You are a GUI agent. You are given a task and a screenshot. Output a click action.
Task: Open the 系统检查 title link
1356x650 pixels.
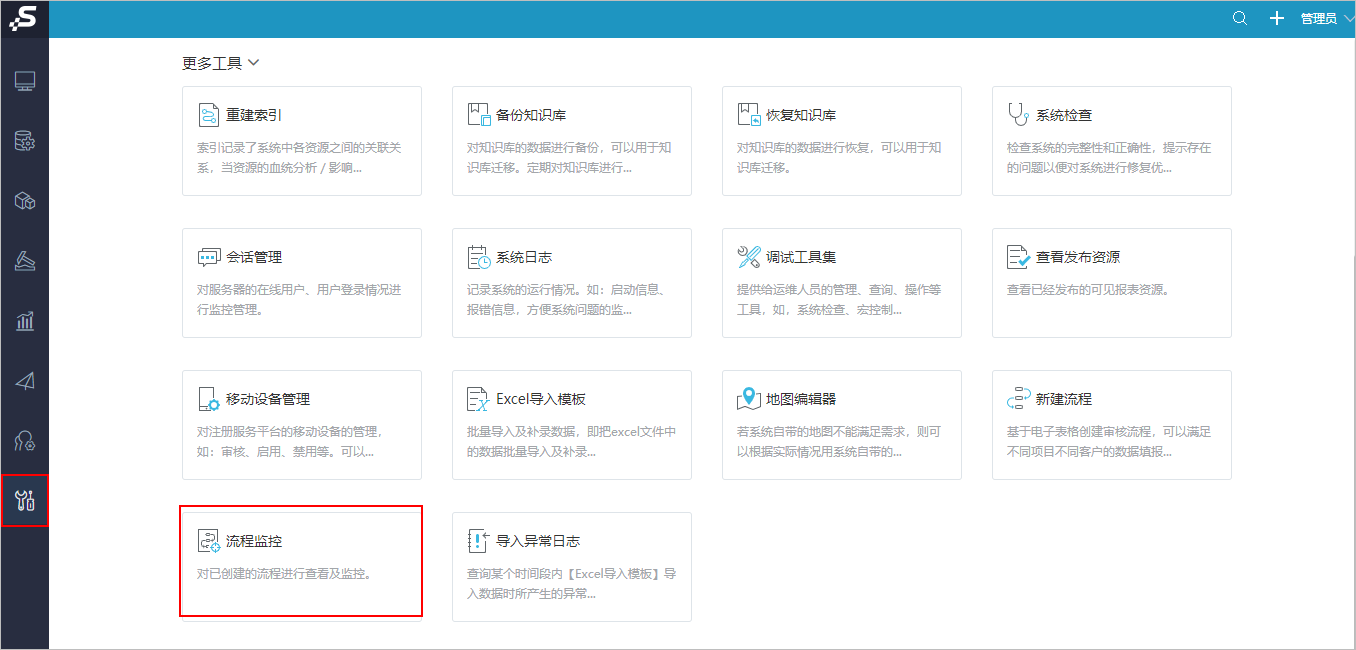pyautogui.click(x=1064, y=115)
